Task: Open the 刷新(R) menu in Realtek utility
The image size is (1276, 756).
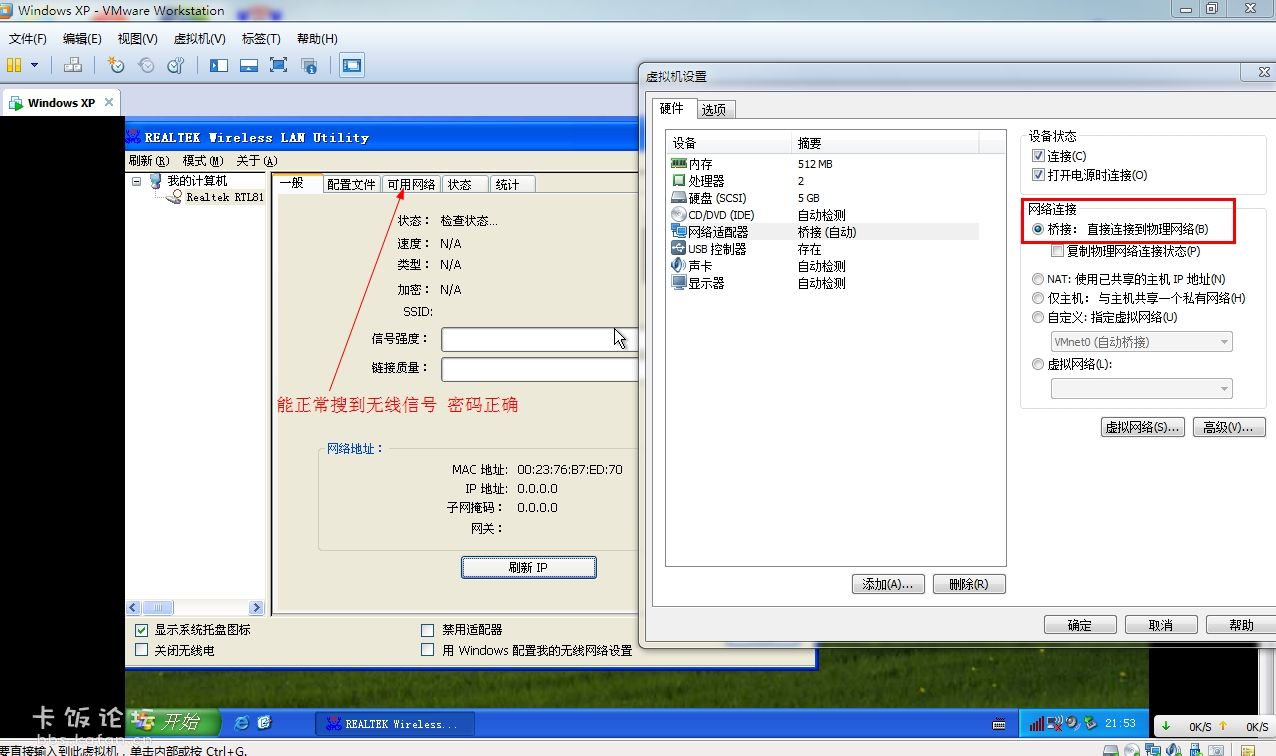Action: tap(149, 161)
